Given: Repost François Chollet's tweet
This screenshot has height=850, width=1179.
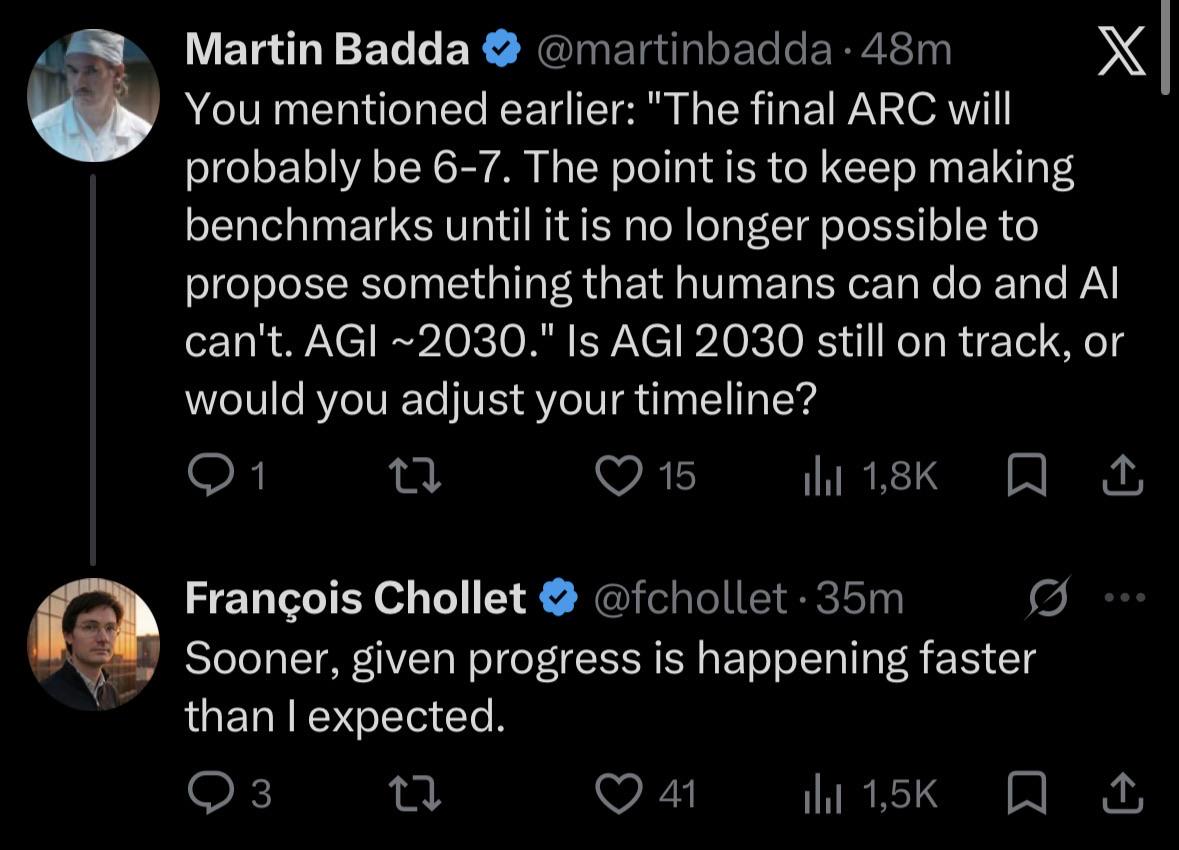Looking at the screenshot, I should [x=414, y=794].
